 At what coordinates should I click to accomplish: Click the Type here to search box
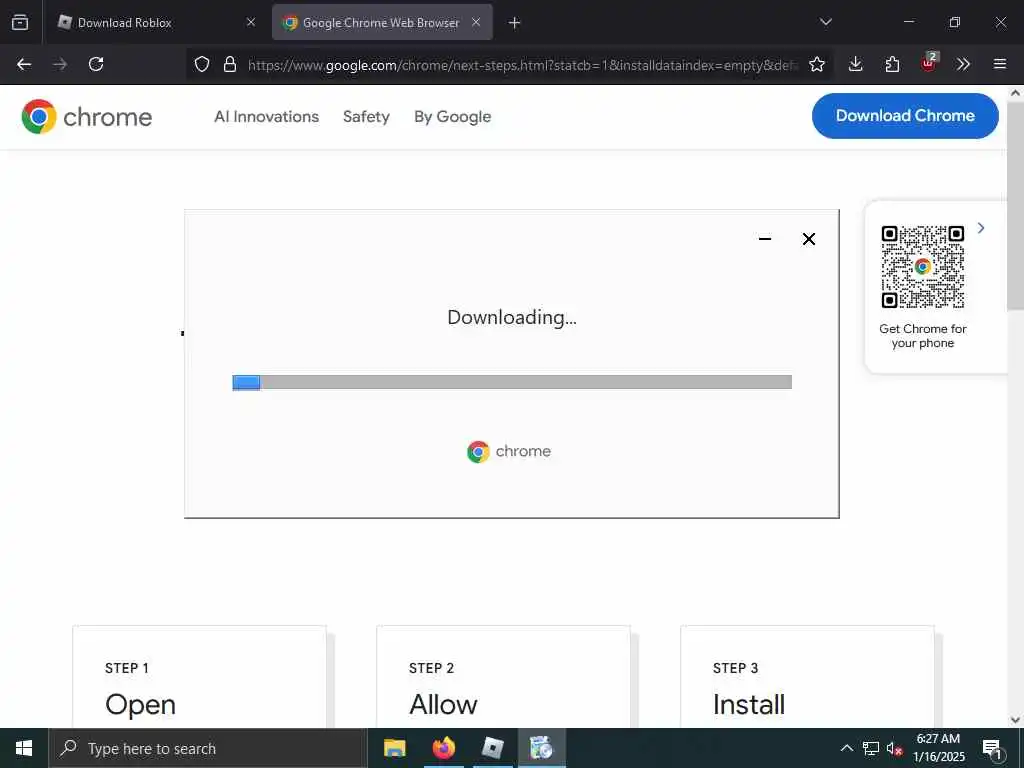(x=208, y=748)
